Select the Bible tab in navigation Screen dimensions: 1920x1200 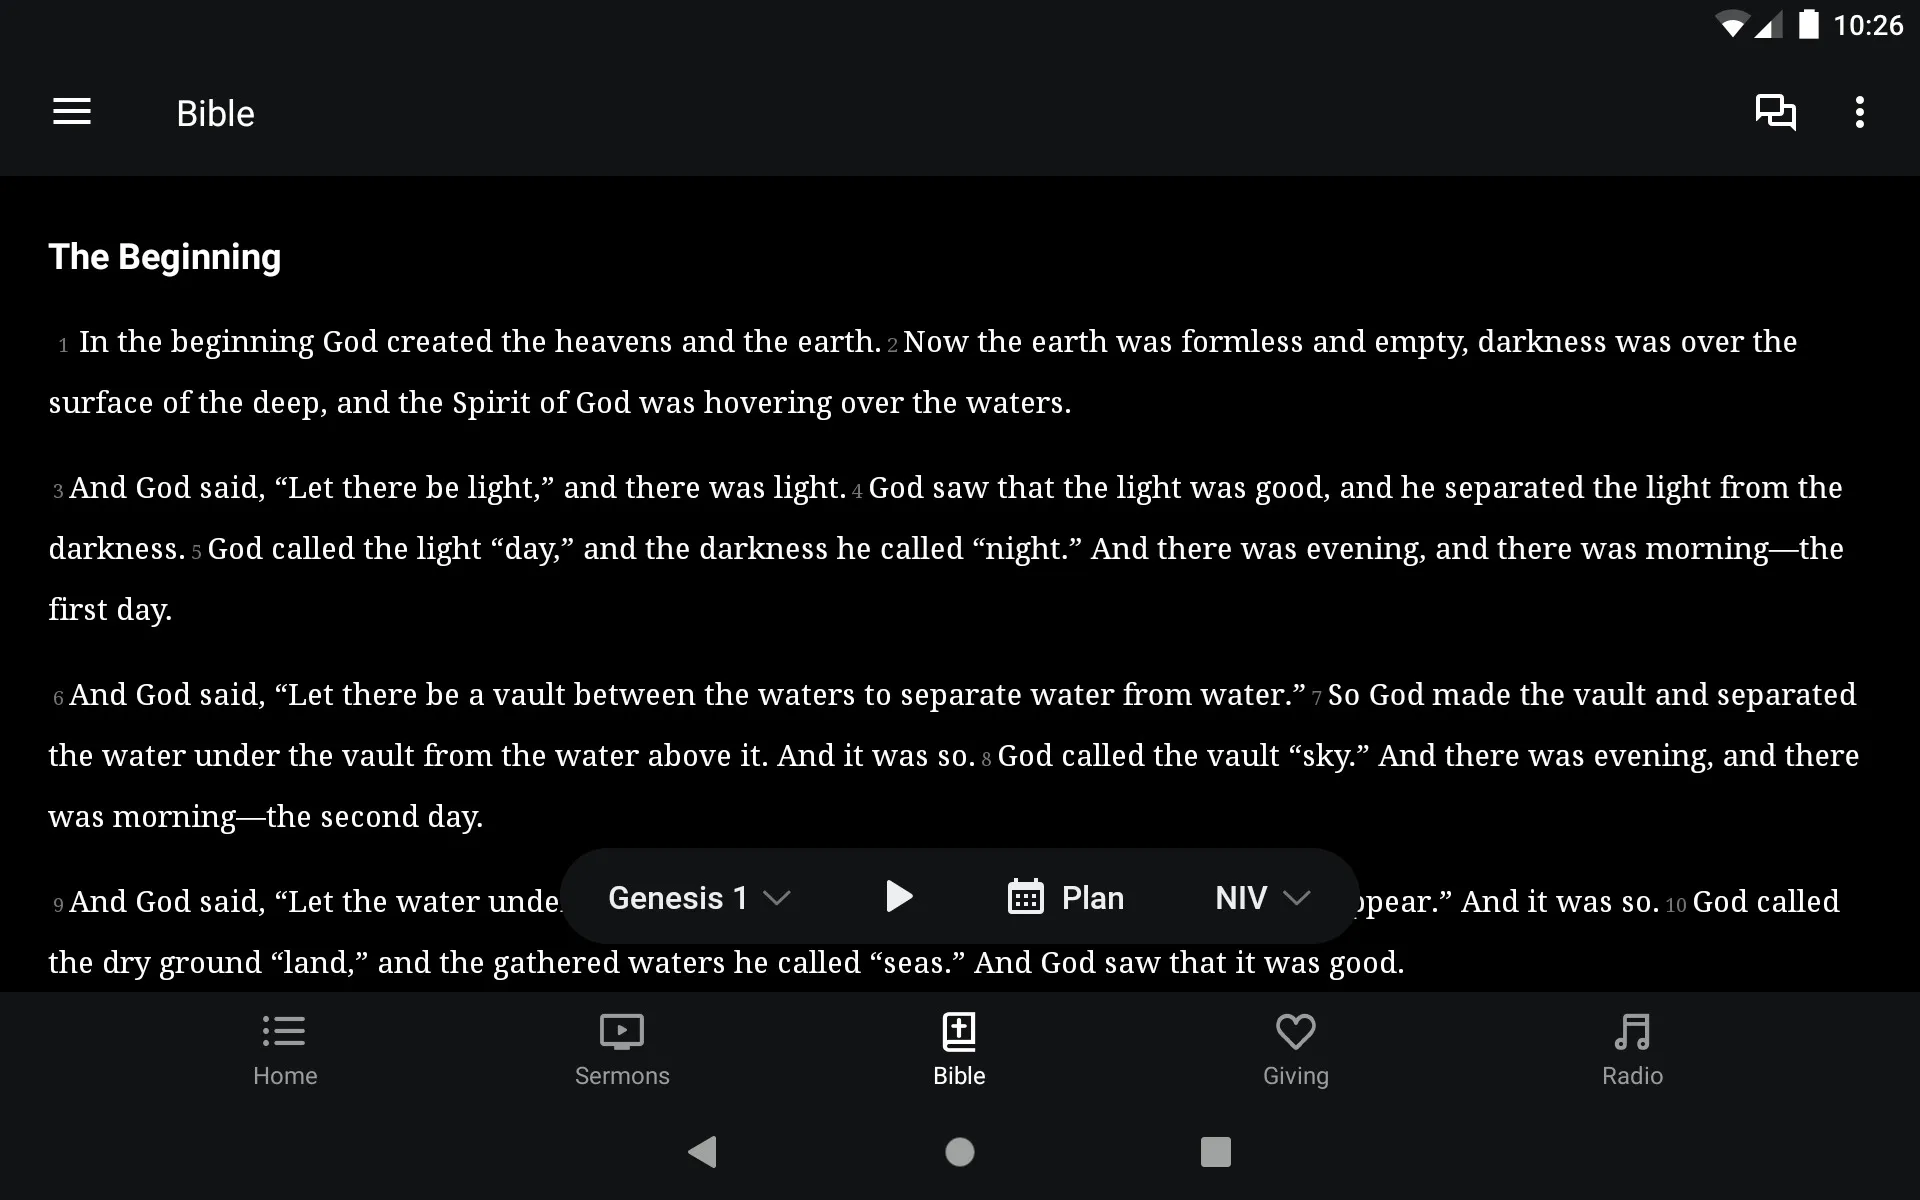(958, 1048)
